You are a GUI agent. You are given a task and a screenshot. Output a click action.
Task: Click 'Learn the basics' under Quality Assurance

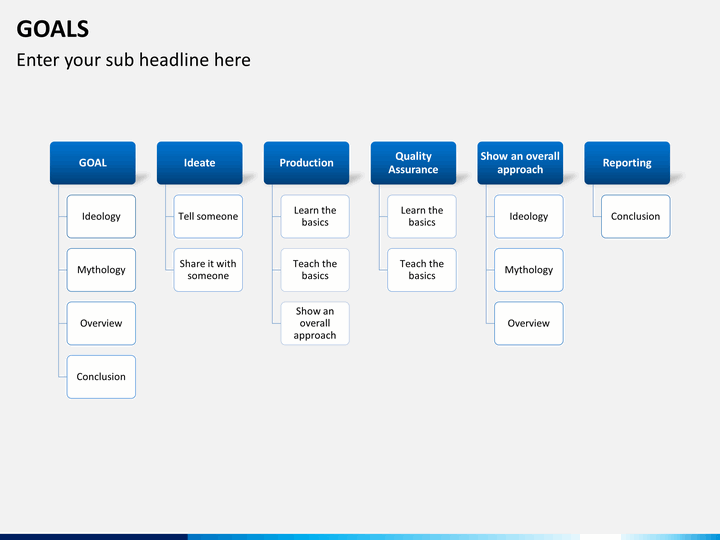[422, 216]
